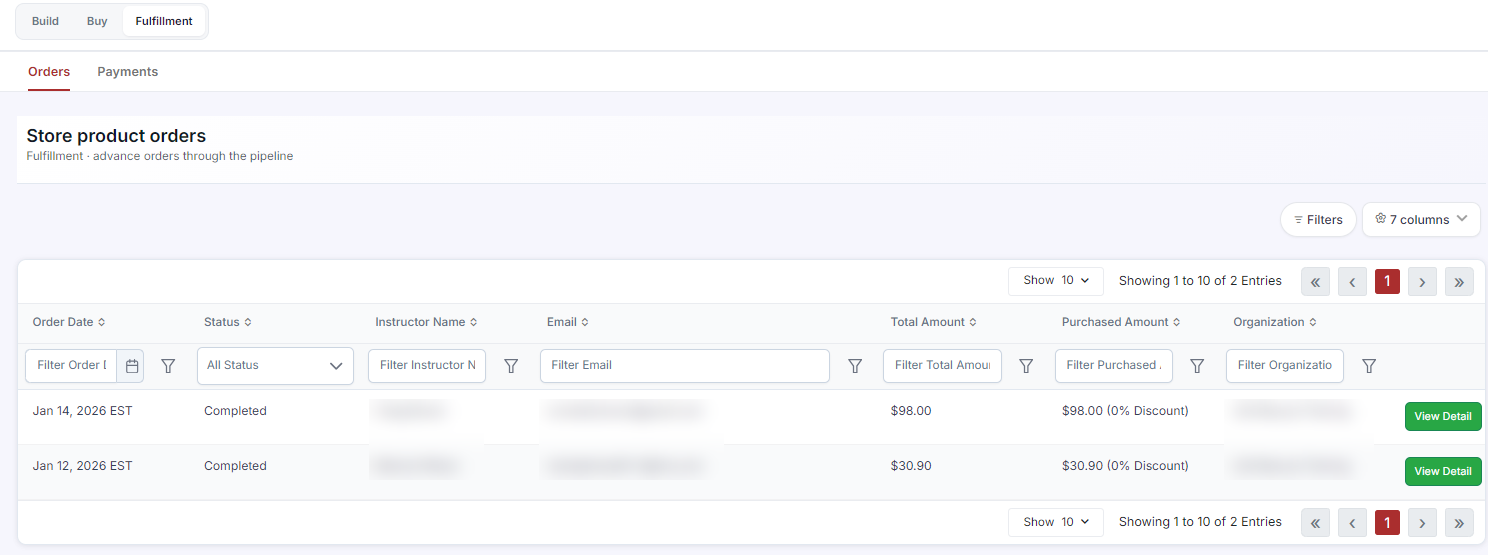View Detail for the Jan 14, 2026 order

1443,416
